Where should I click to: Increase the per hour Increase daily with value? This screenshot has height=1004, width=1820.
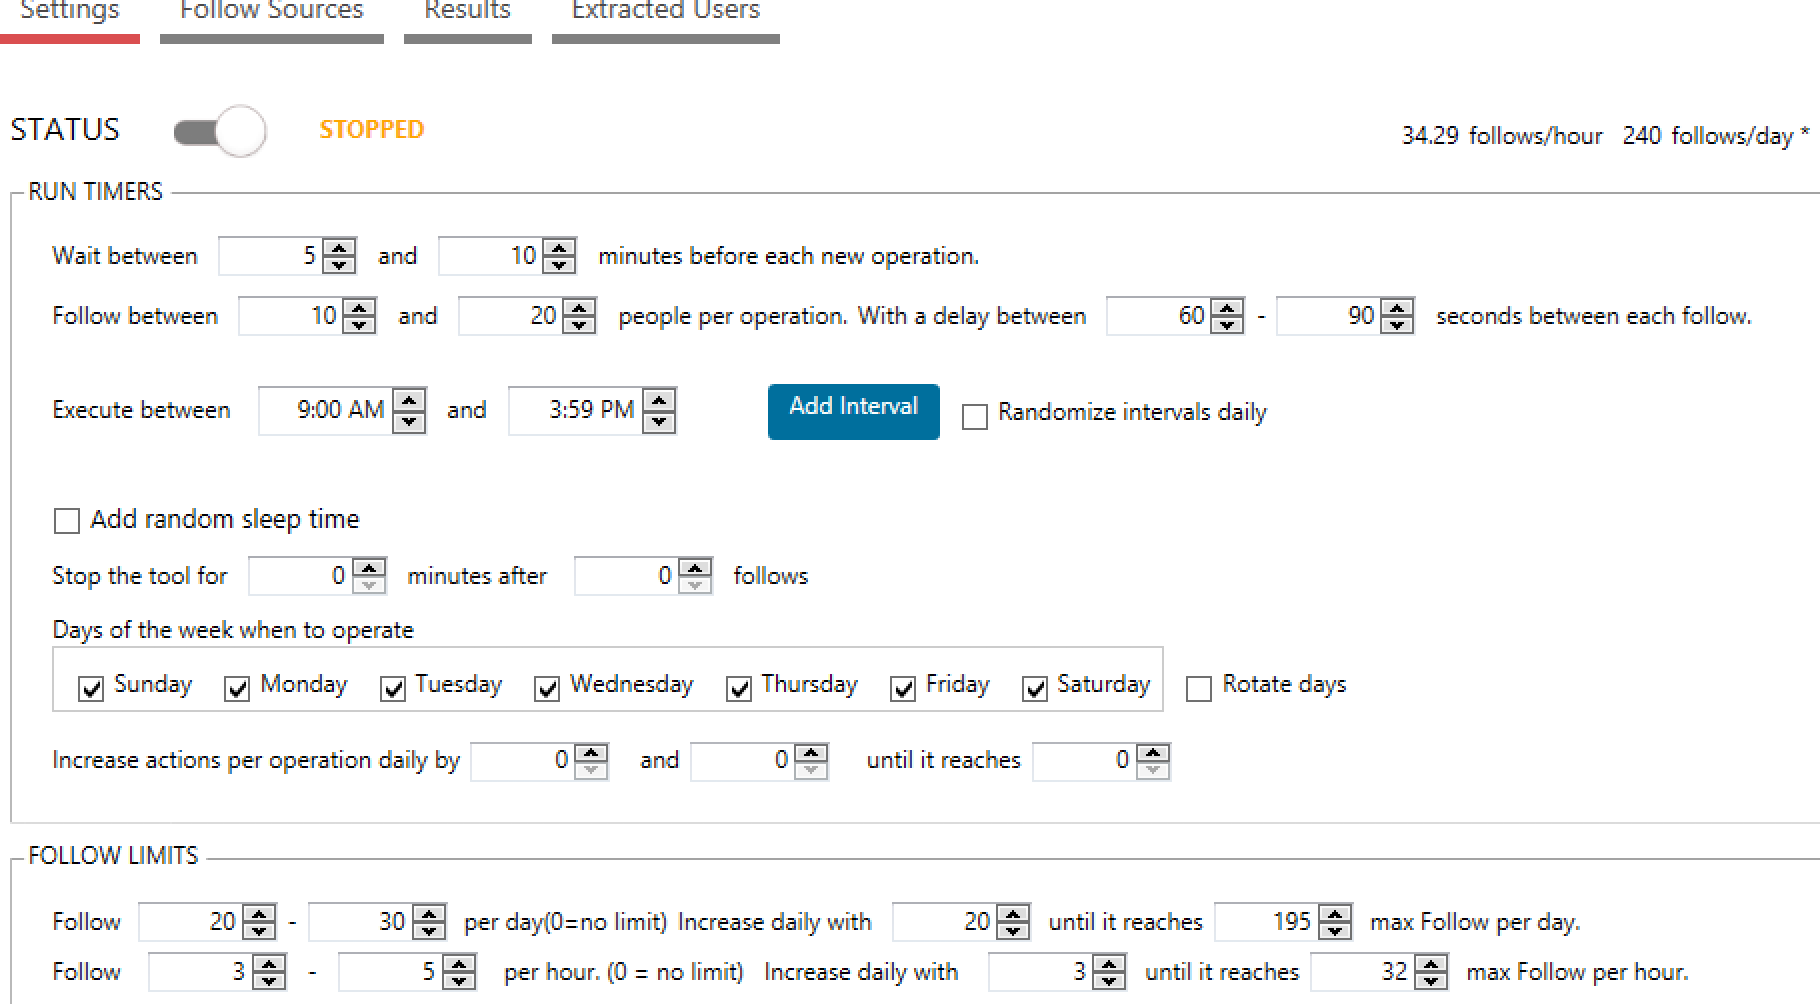point(1109,964)
